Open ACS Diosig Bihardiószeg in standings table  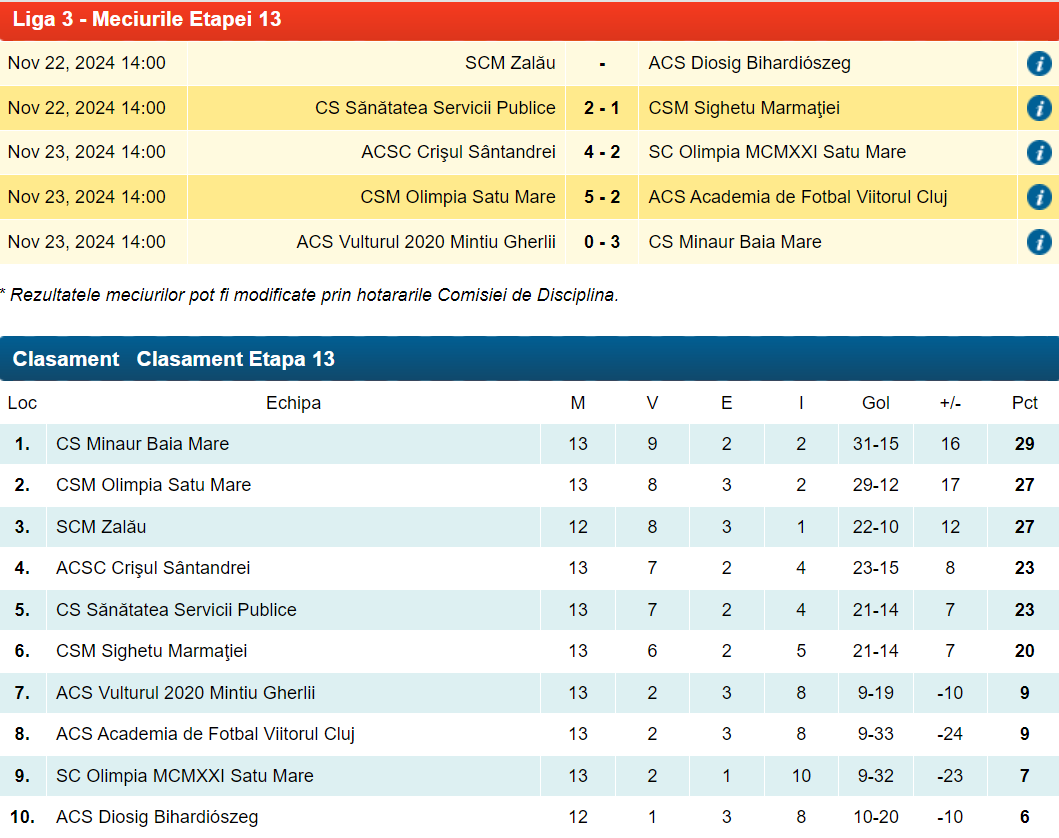(157, 817)
